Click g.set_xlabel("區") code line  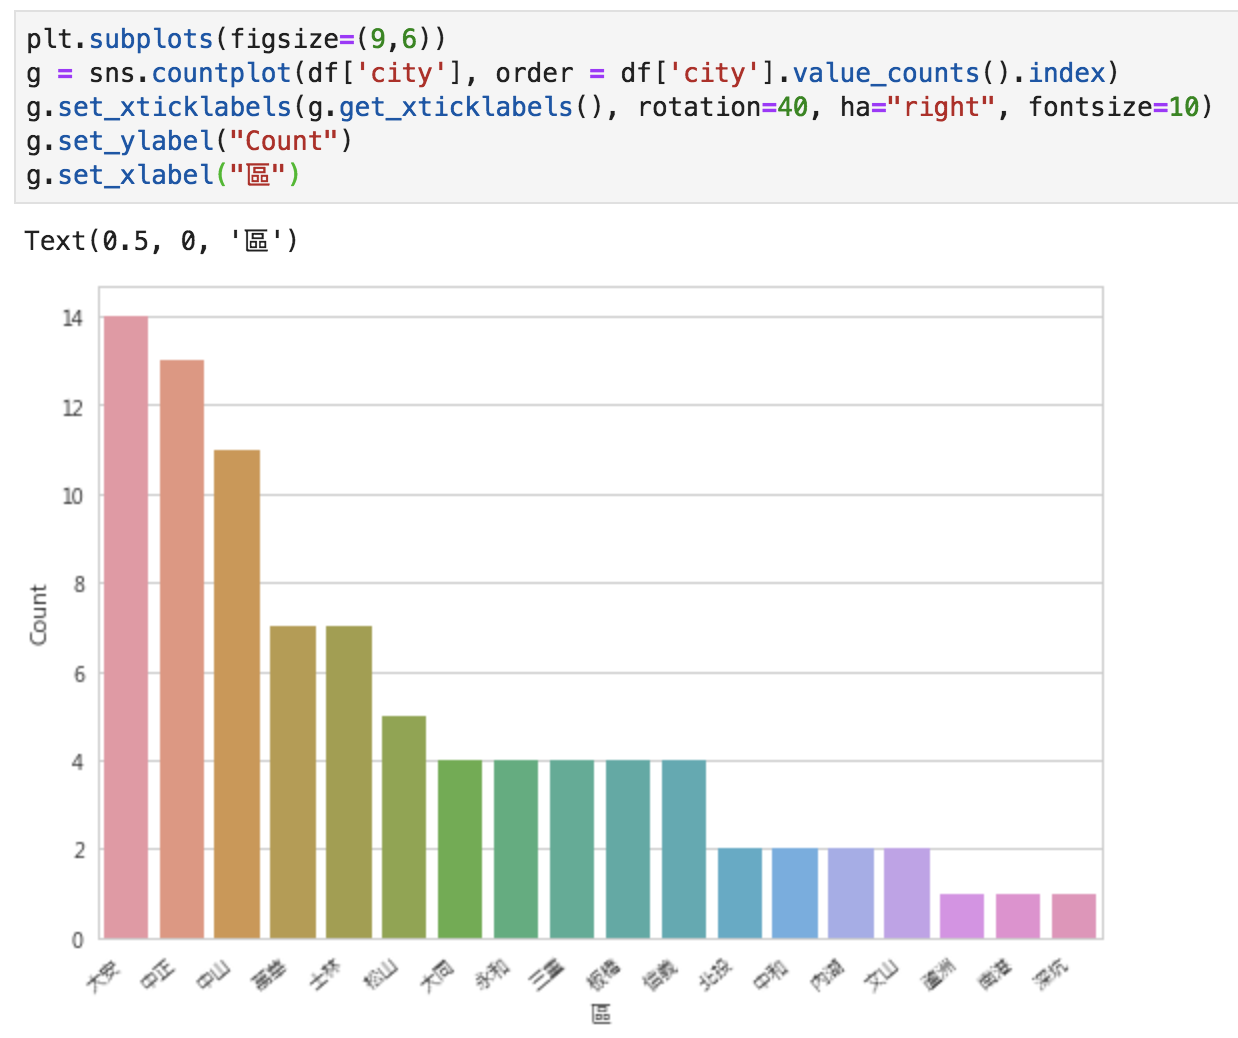point(163,175)
